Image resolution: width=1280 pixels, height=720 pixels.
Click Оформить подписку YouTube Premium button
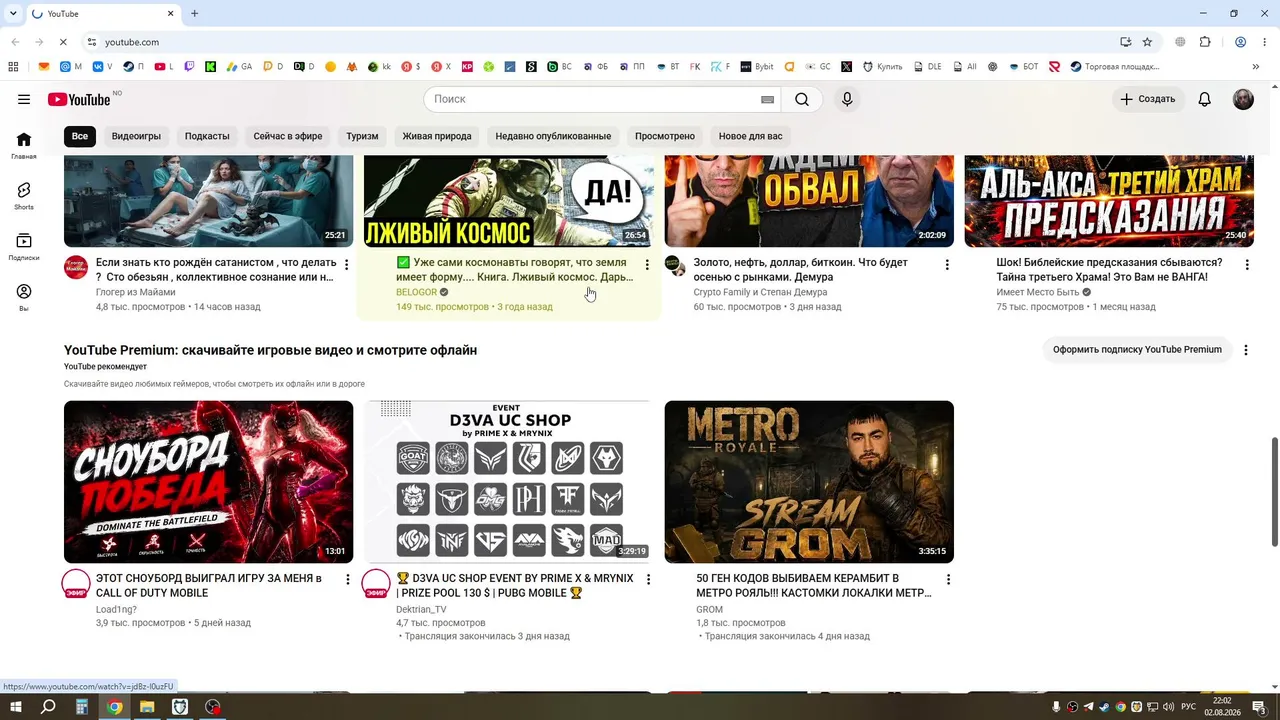coord(1137,350)
